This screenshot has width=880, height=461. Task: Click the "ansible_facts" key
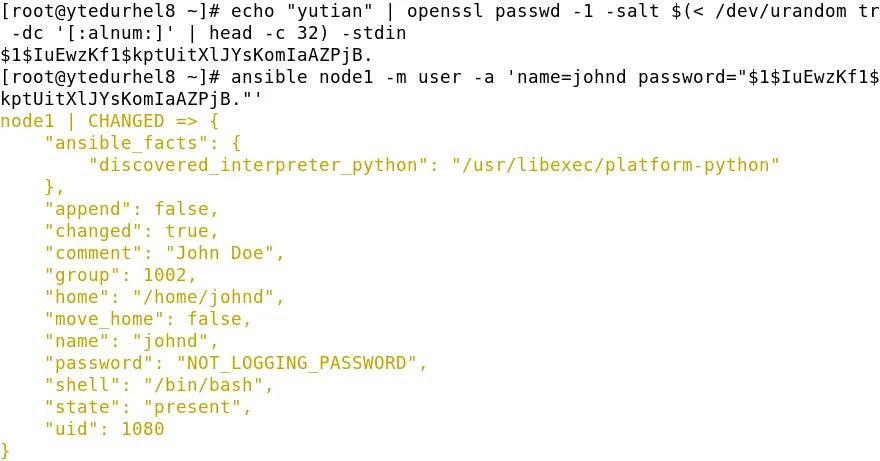[x=126, y=143]
